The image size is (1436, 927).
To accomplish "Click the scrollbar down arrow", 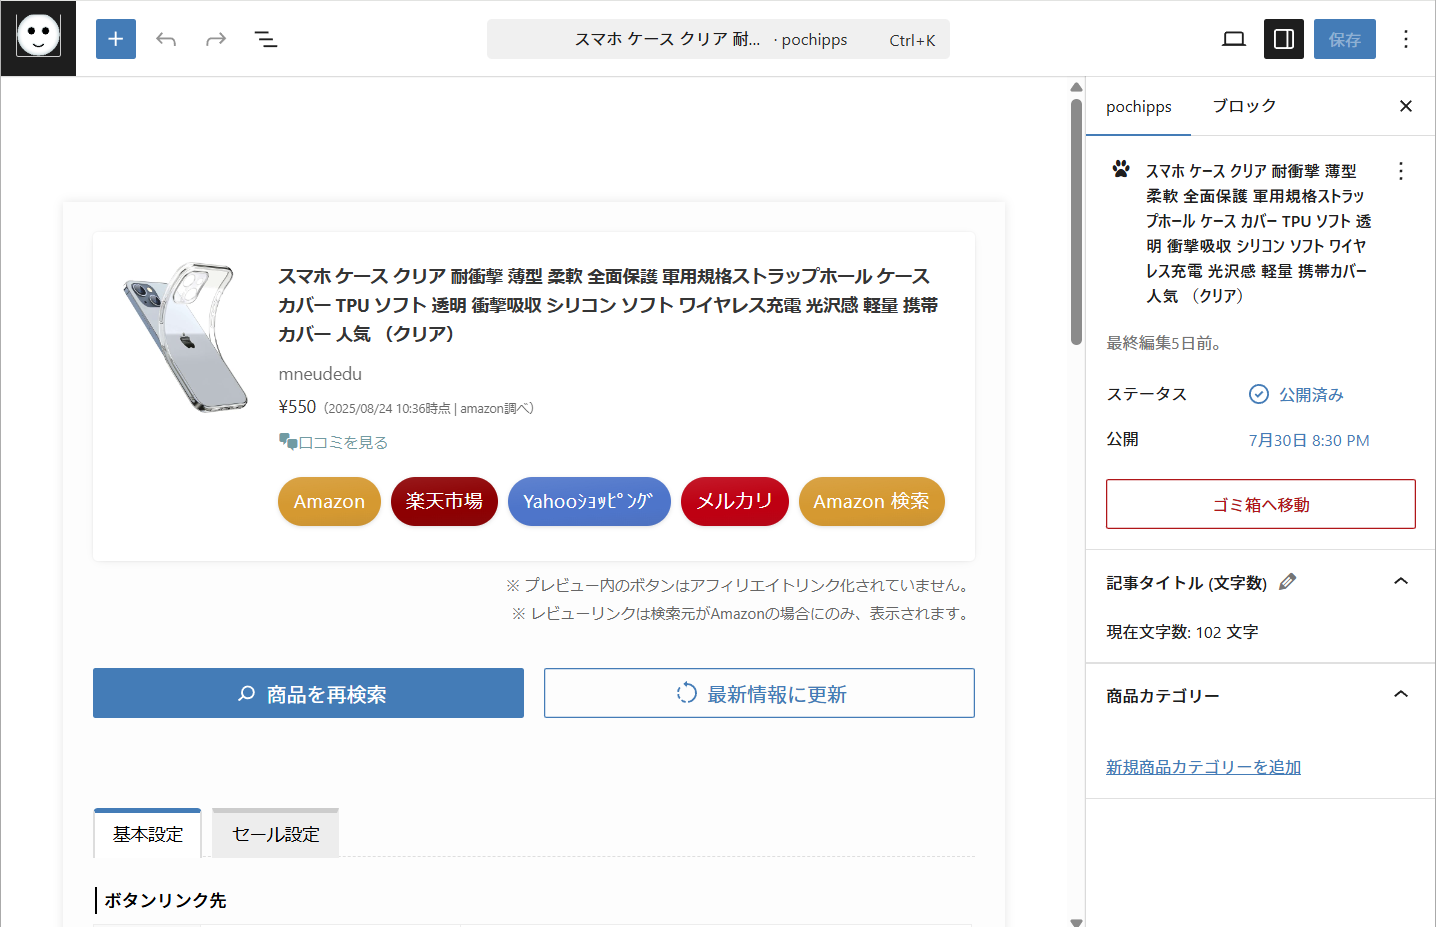I will (1076, 921).
